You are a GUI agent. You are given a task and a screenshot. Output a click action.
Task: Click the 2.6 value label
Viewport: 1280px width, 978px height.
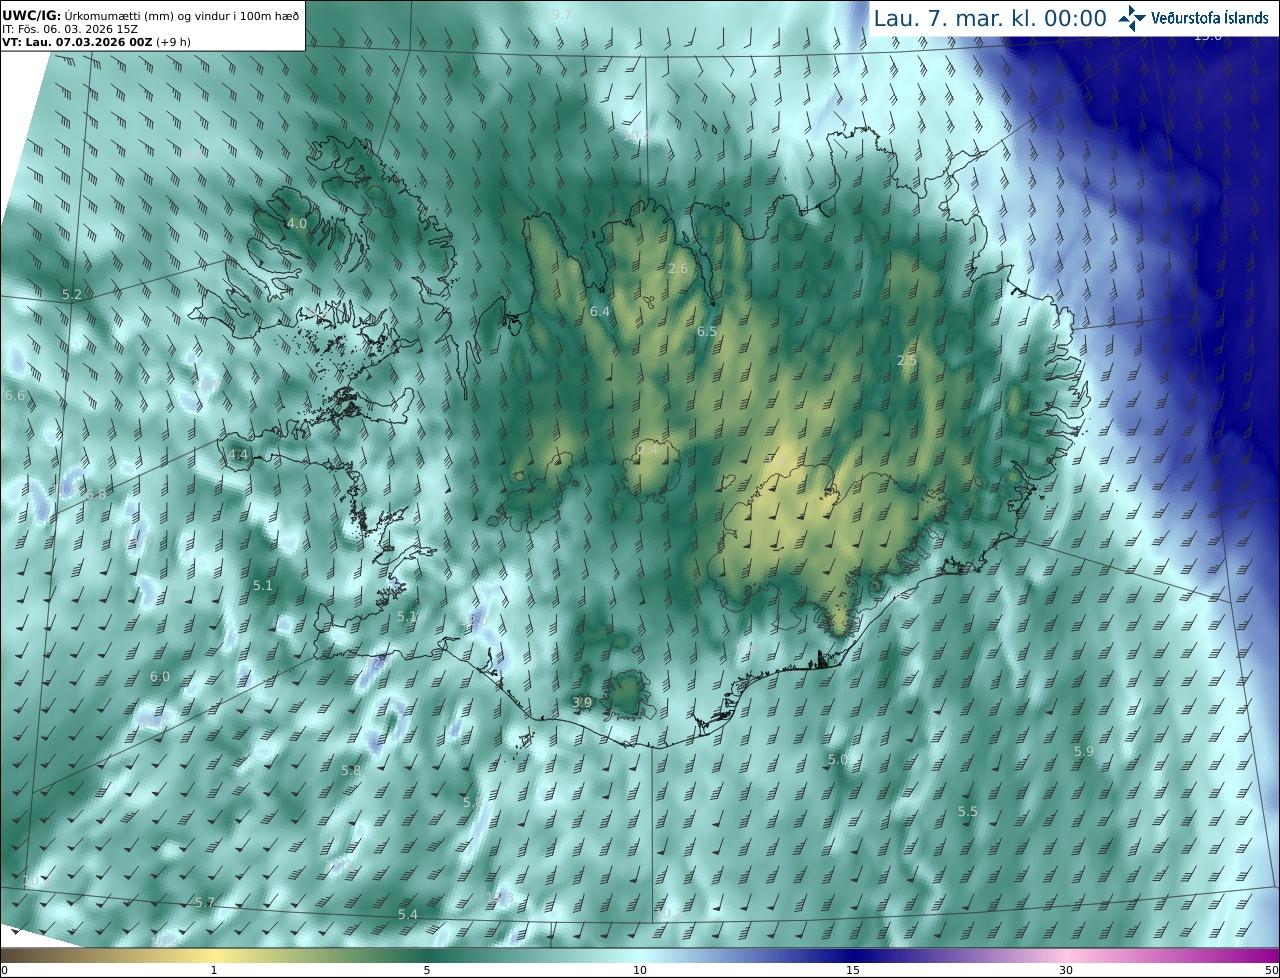pos(678,268)
